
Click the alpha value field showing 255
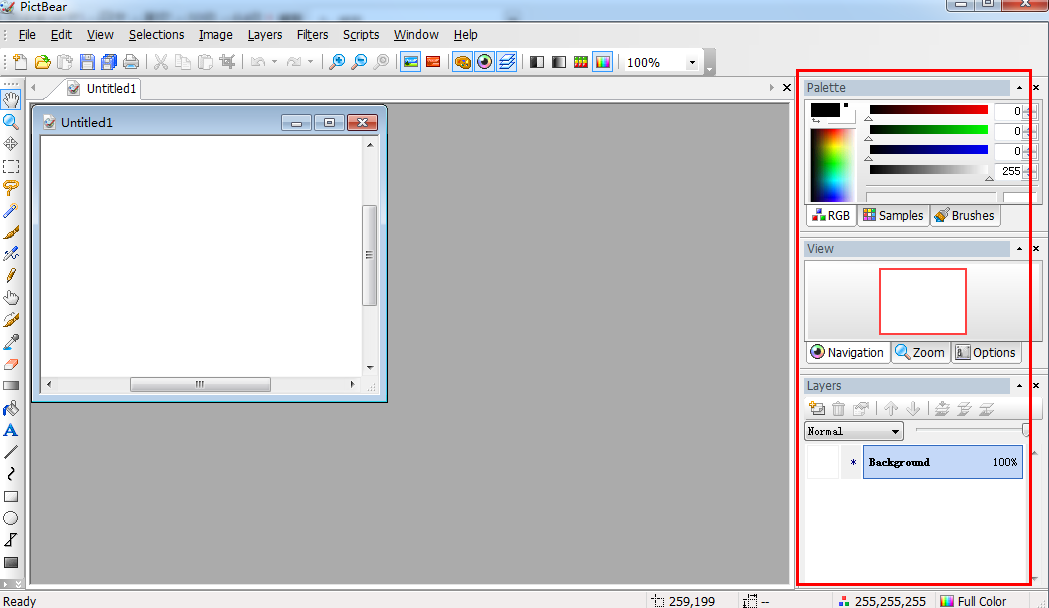(1011, 171)
